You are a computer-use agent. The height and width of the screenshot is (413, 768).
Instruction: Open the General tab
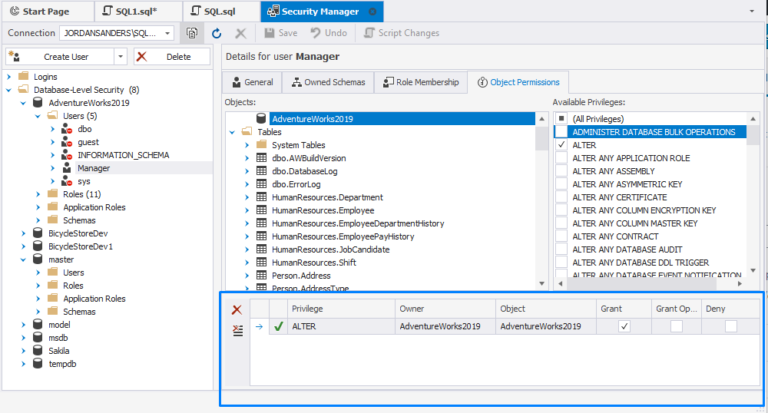tap(252, 82)
